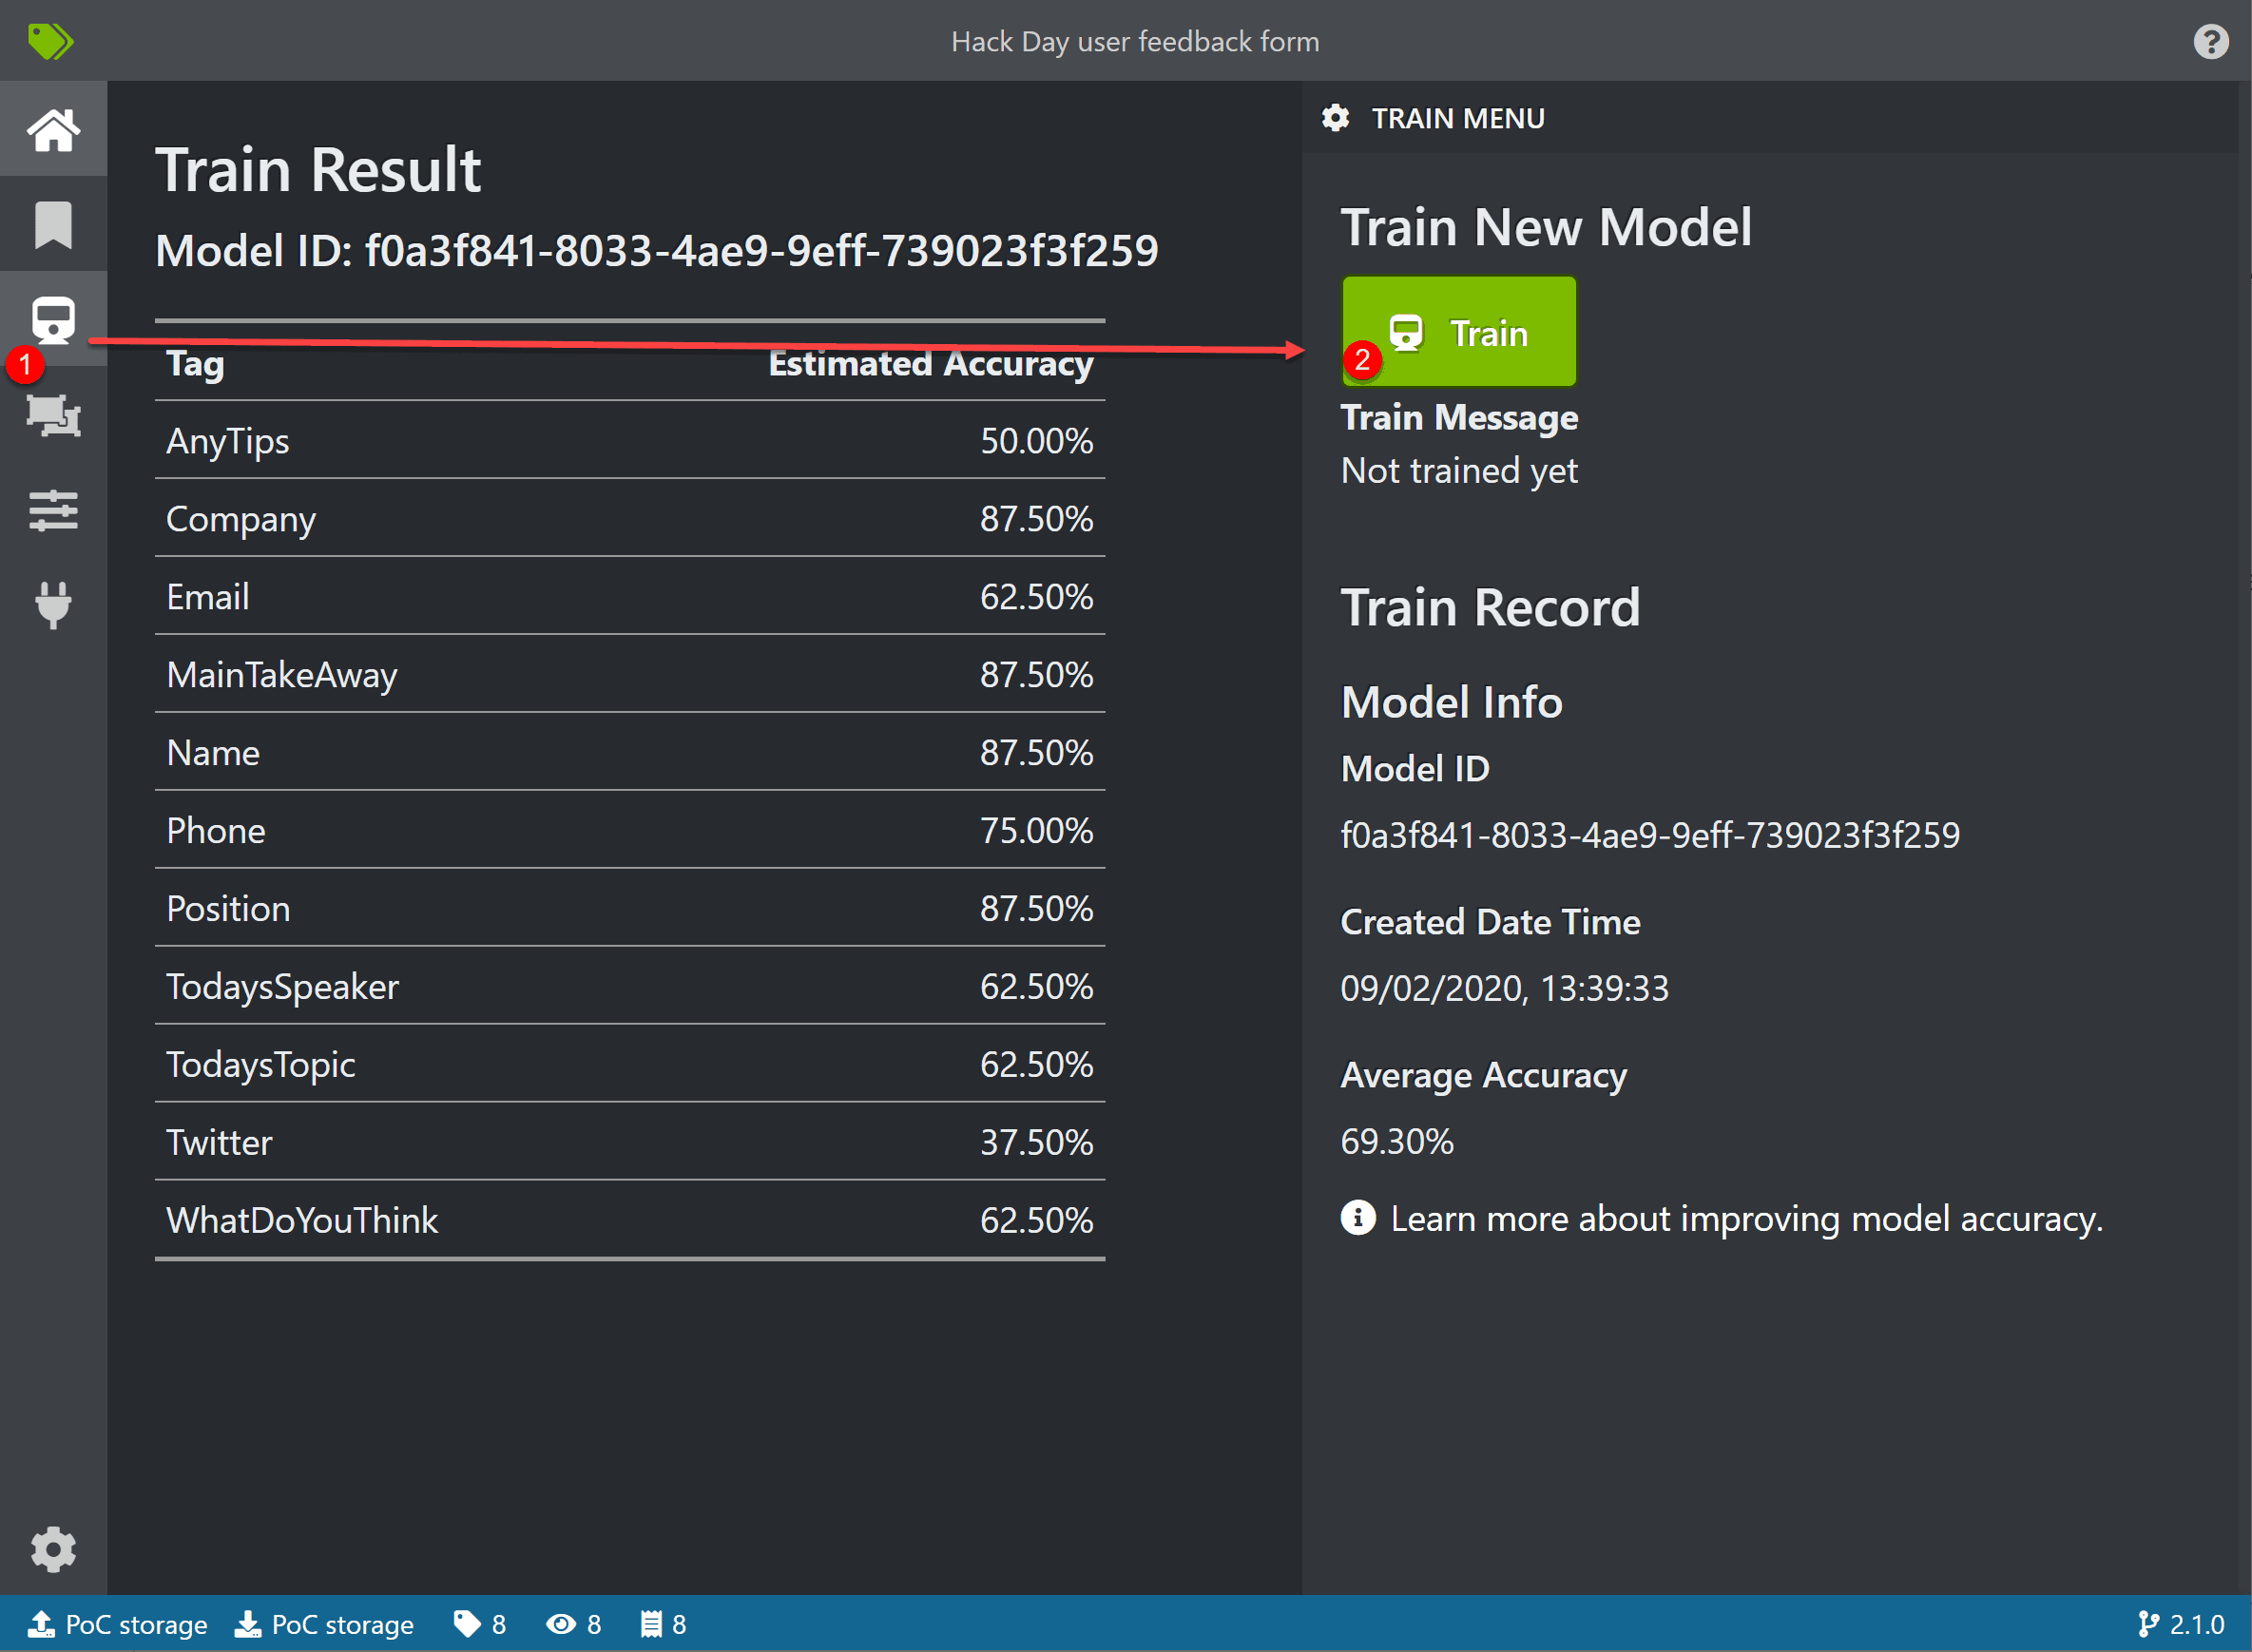2252x1652 pixels.
Task: Upload project using the PoC storage upload icon
Action: coord(42,1624)
